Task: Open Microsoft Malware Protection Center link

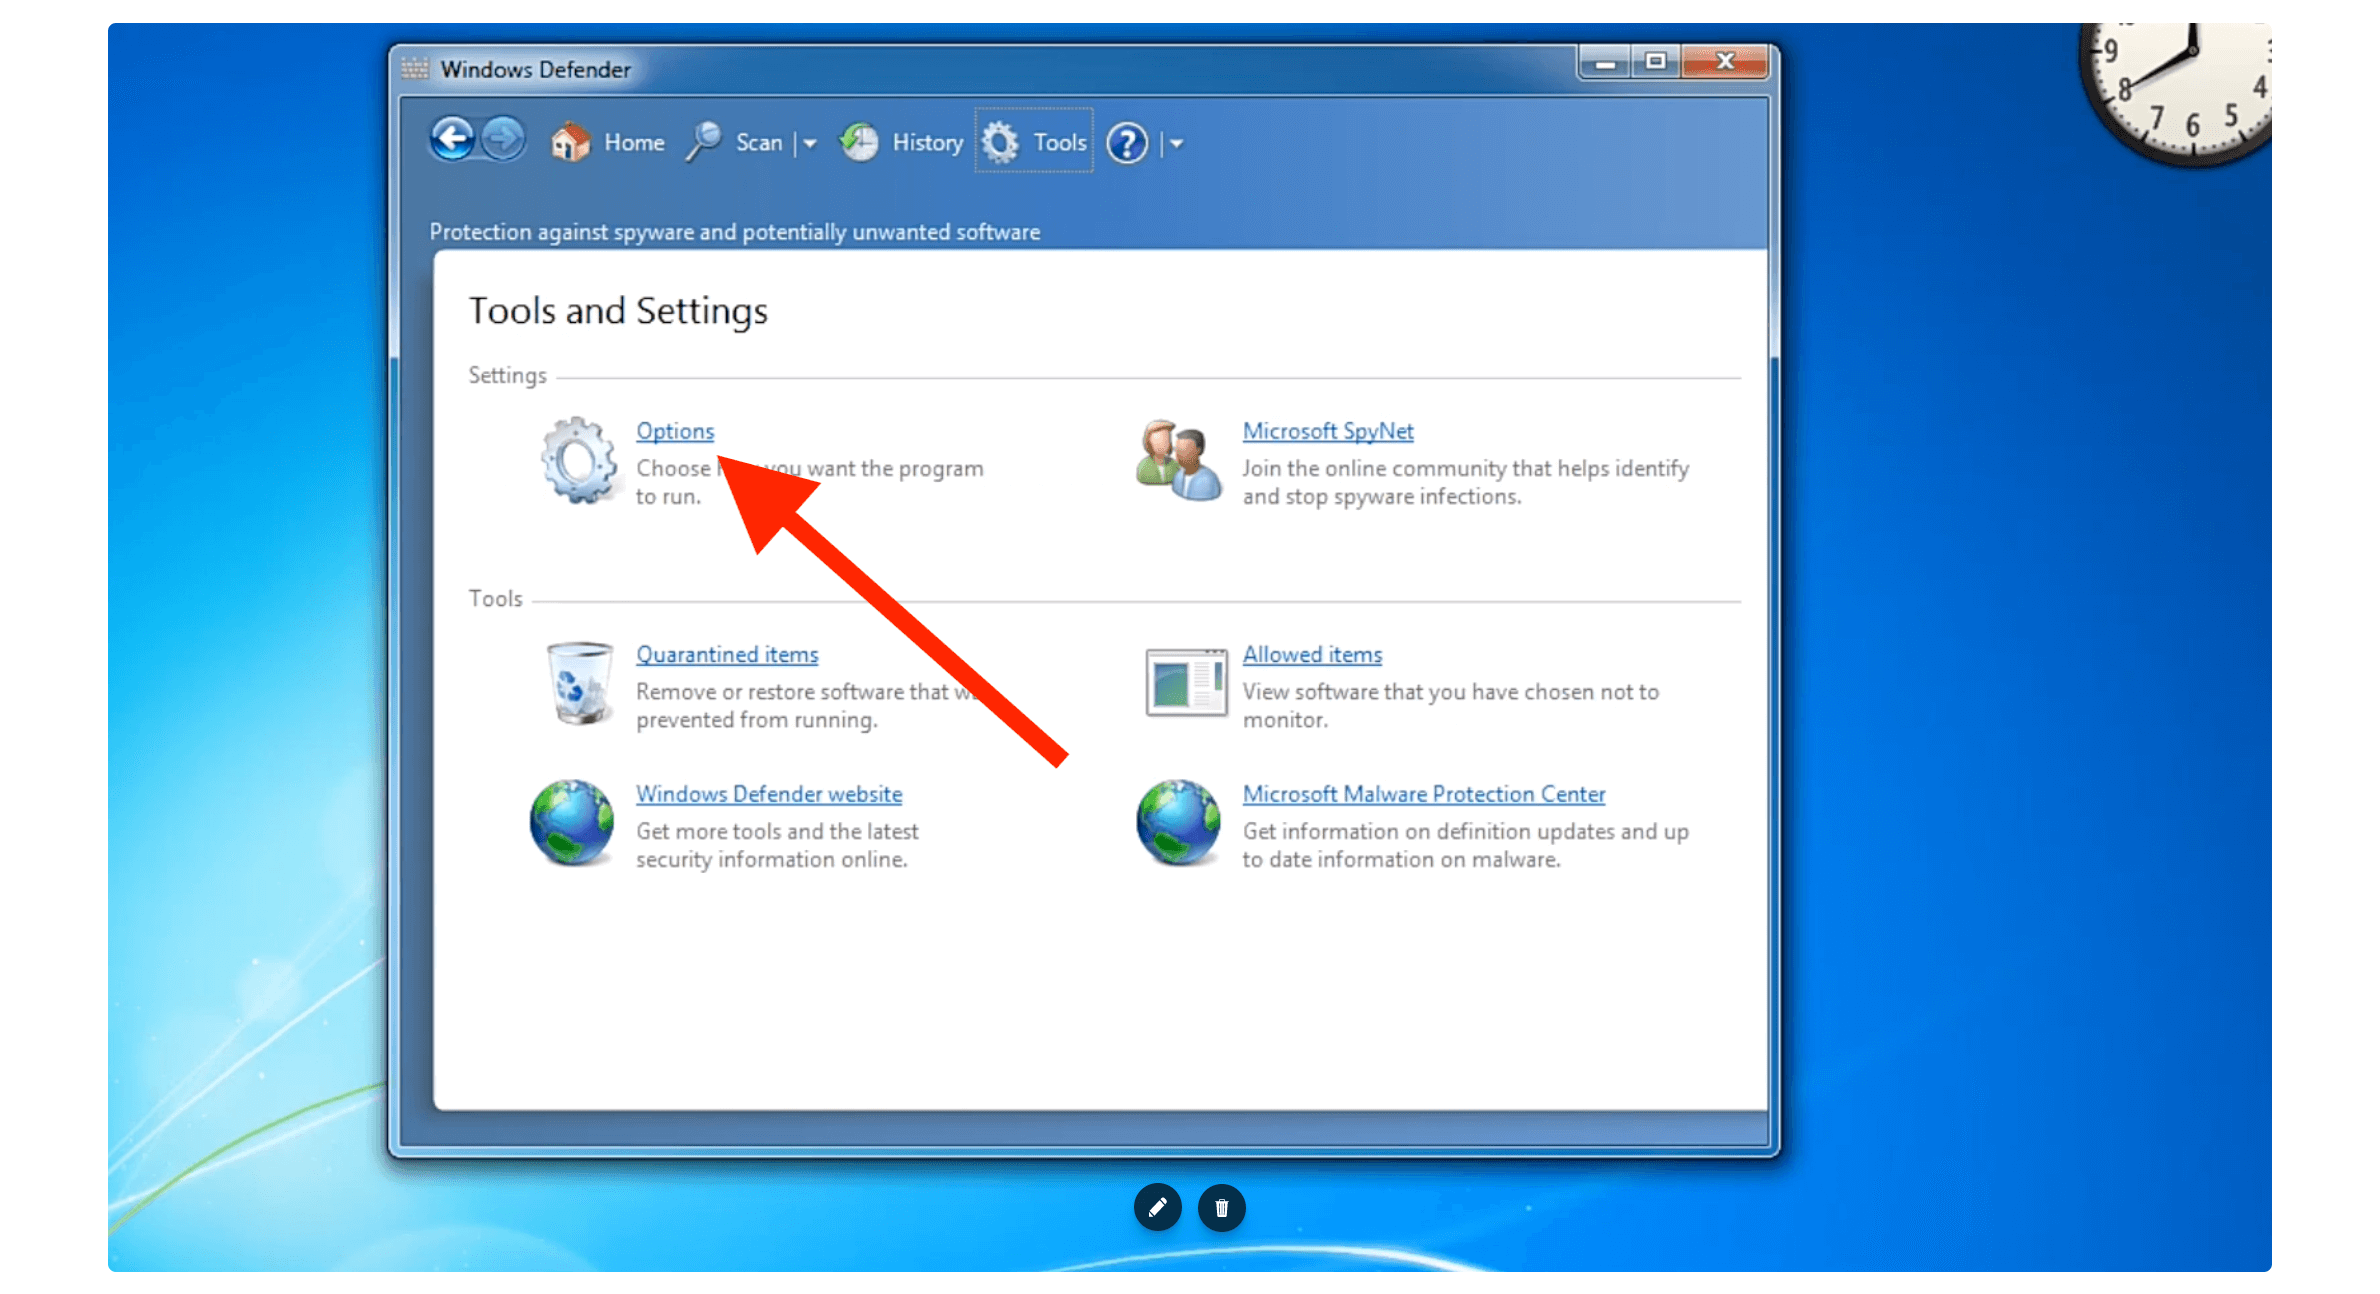Action: [1424, 794]
